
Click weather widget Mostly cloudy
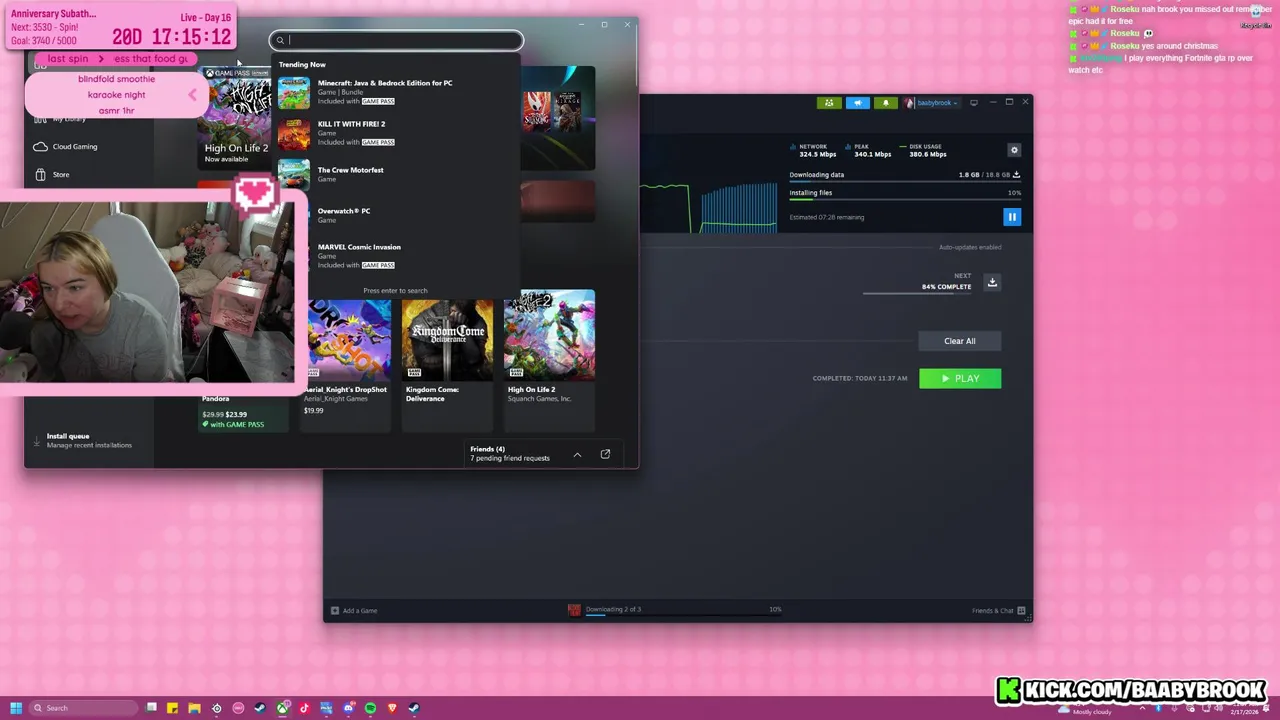(1085, 709)
